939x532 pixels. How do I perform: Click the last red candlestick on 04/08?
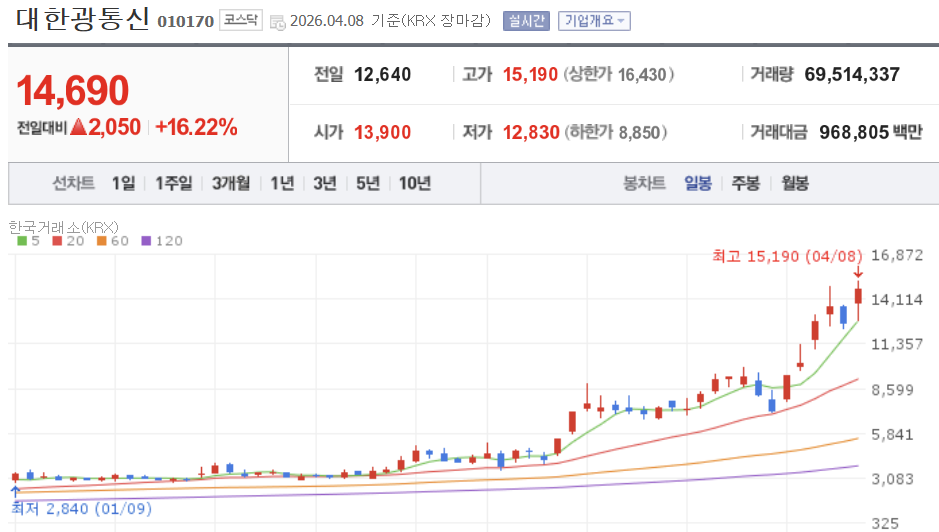[858, 301]
